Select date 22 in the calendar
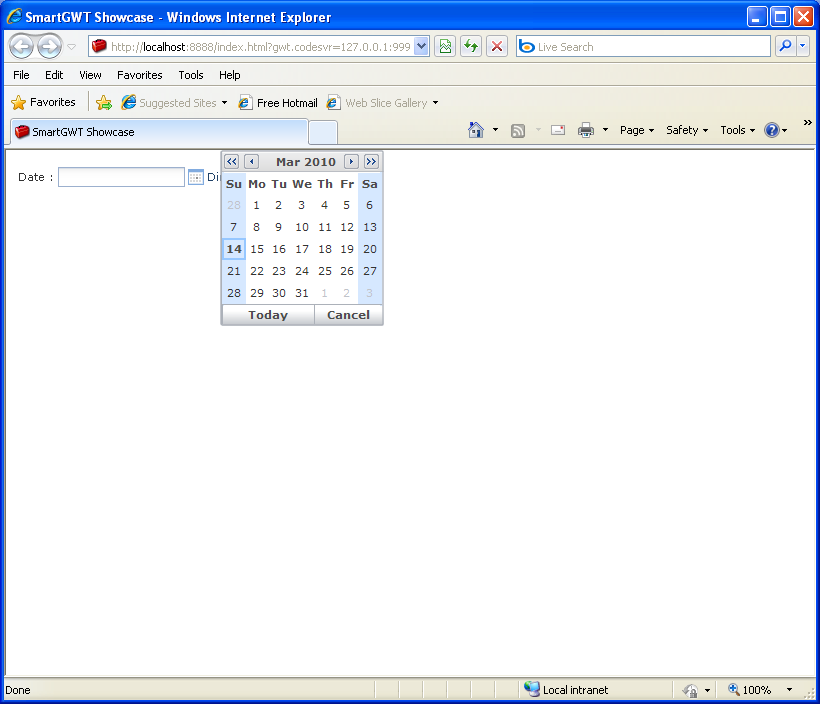 pos(257,271)
